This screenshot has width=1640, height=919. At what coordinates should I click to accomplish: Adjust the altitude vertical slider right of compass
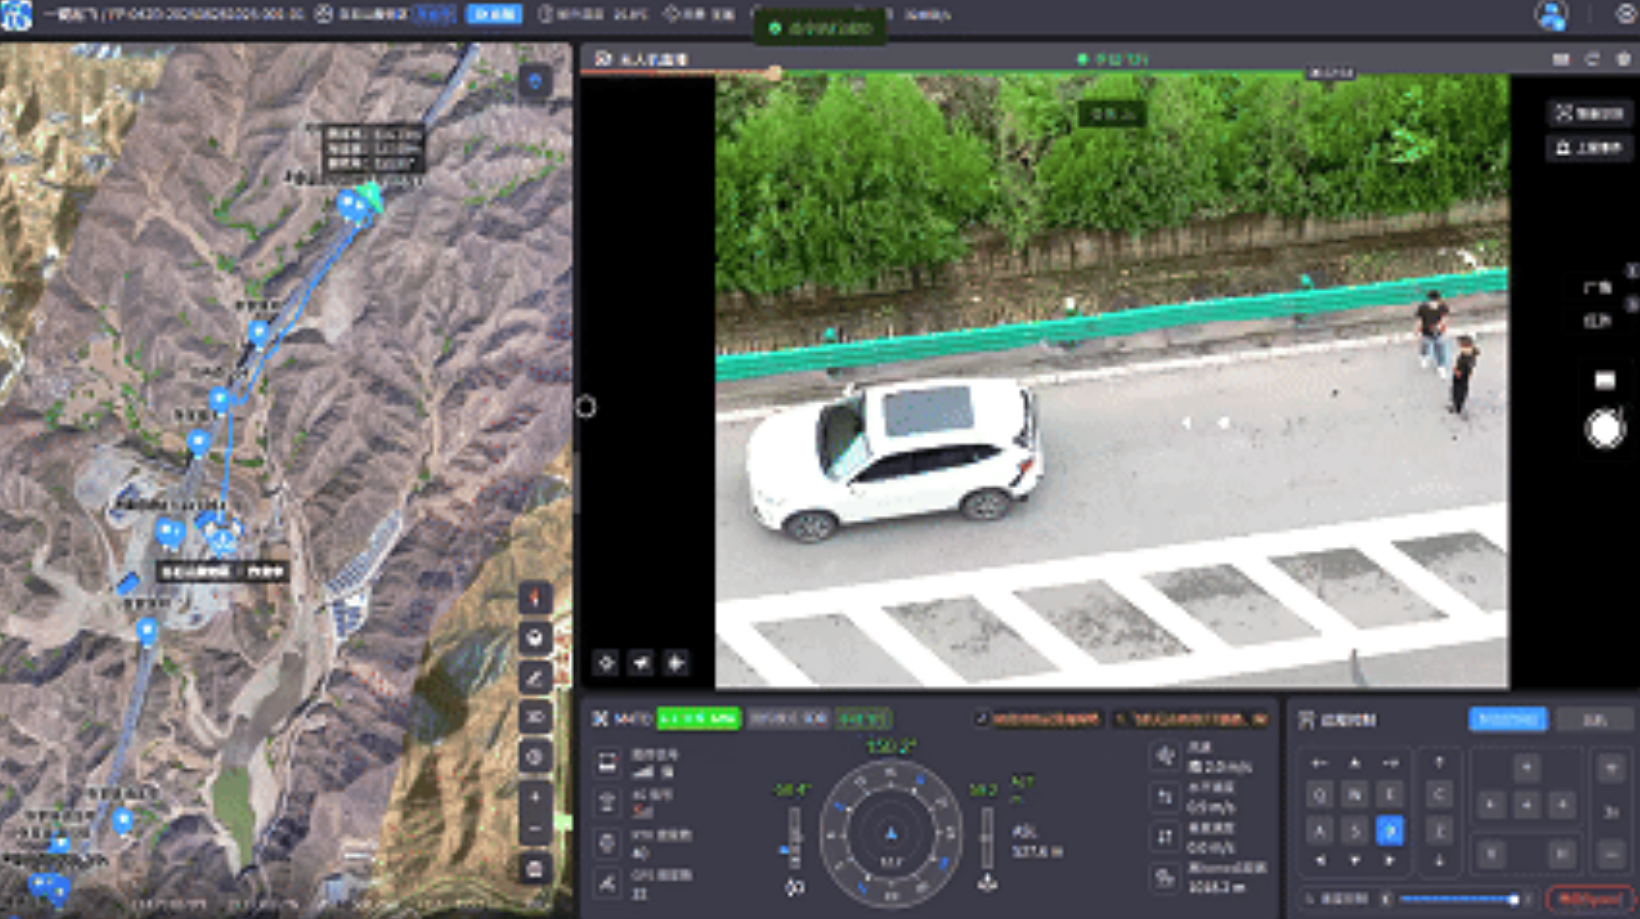pyautogui.click(x=987, y=838)
